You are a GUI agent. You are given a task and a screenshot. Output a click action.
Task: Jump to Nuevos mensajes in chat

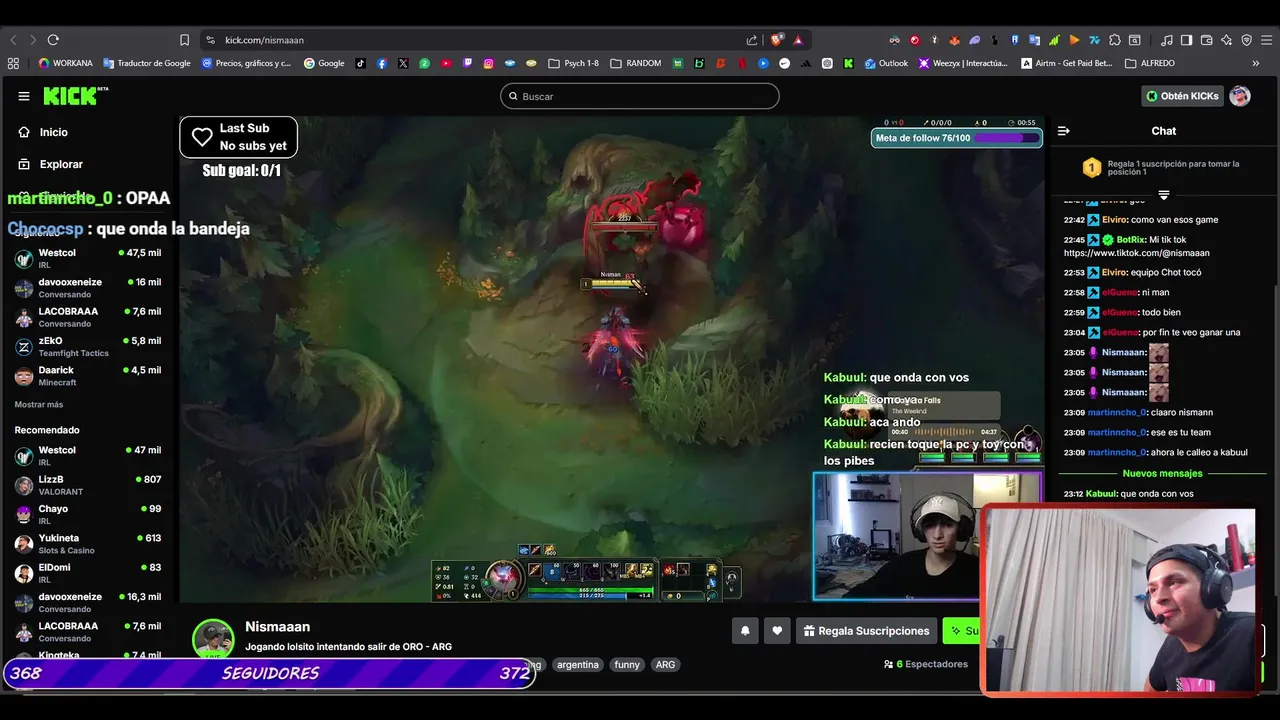1163,473
